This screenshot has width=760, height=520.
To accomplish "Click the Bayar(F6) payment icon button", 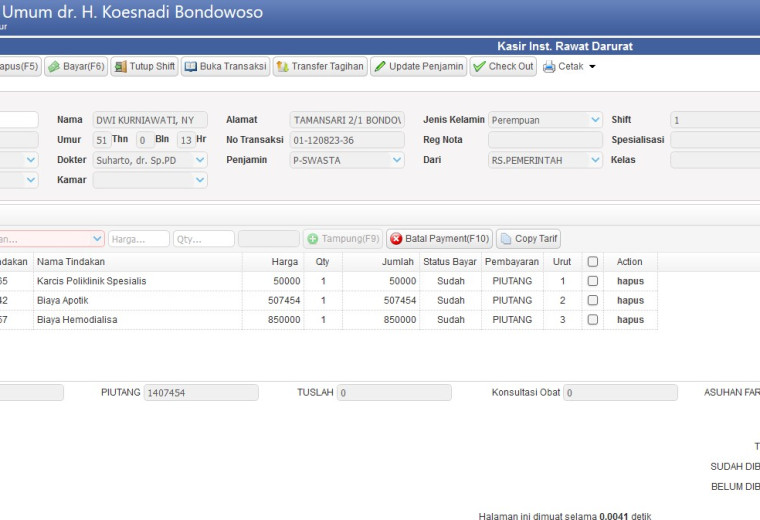I will click(x=54, y=66).
